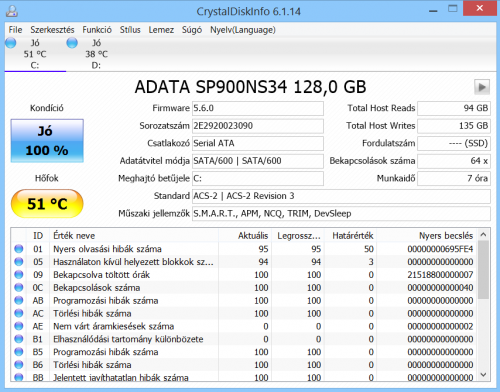500x392 pixels.
Task: Click the Érték neve column header
Action: 134,236
